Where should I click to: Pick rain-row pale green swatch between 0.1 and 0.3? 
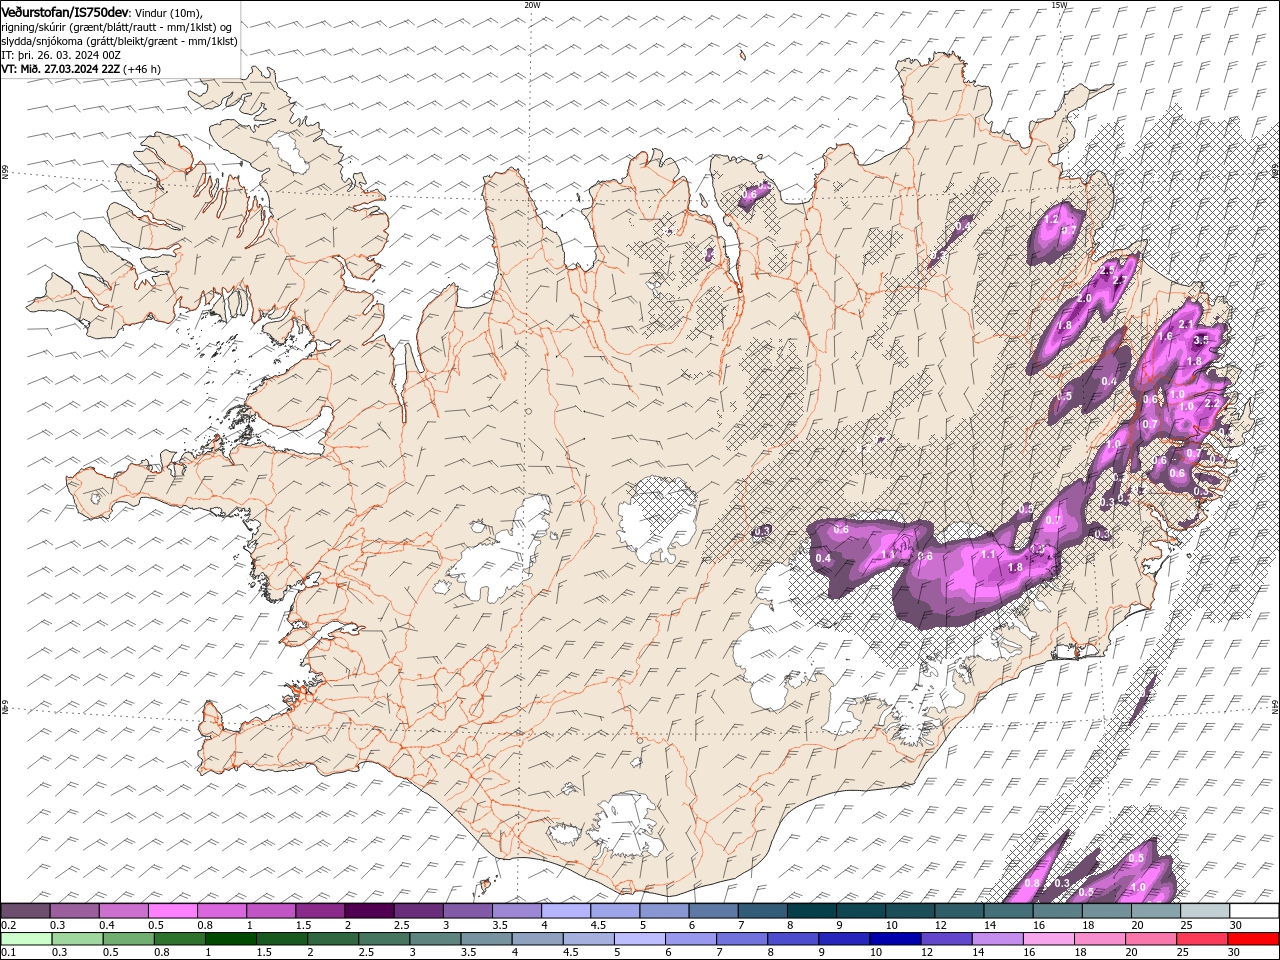pos(26,939)
